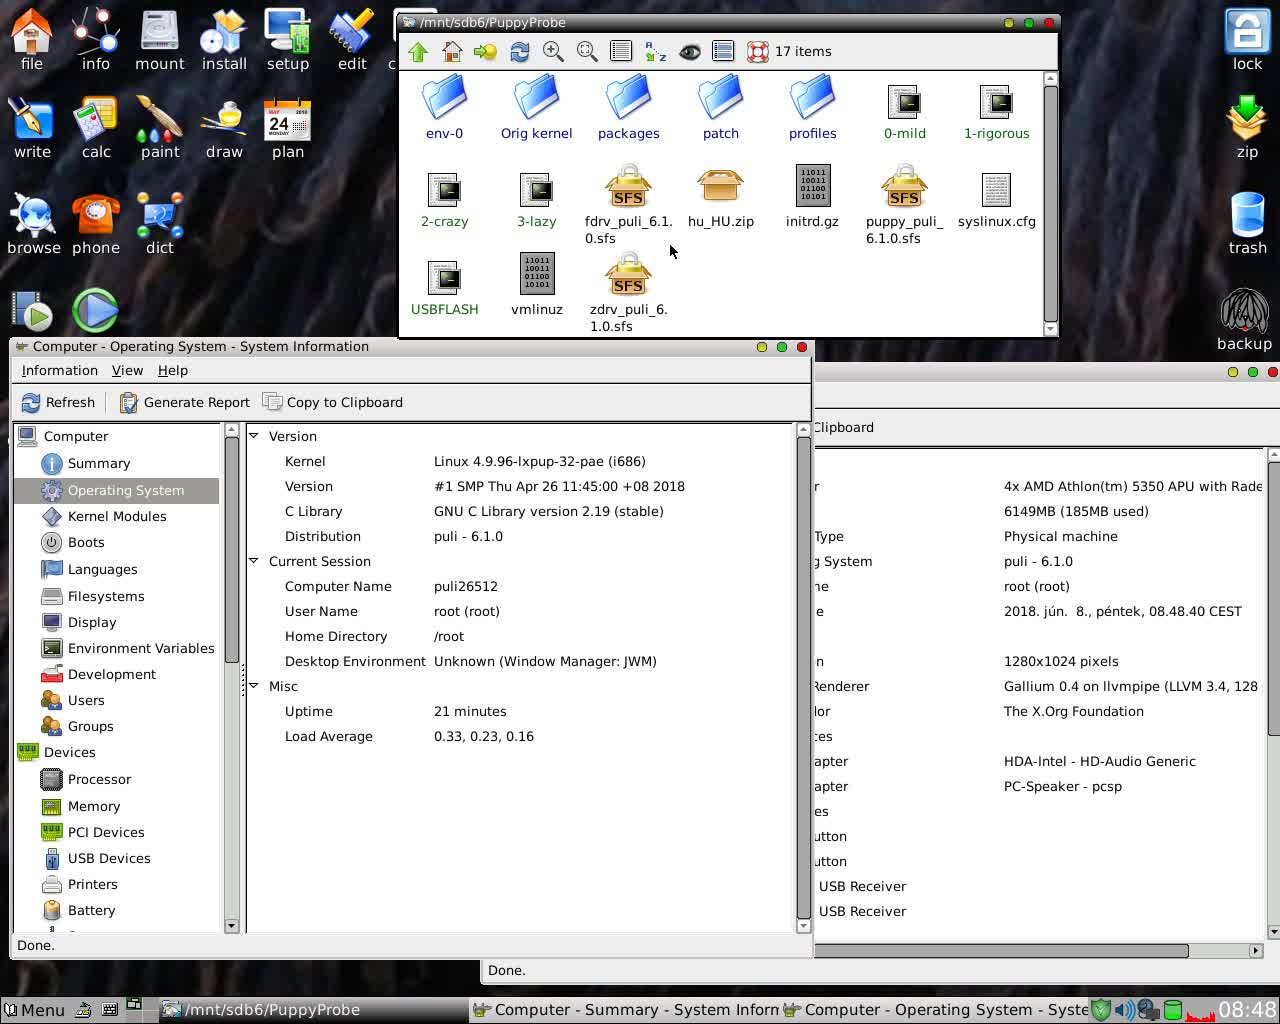The height and width of the screenshot is (1024, 1280).
Task: Click Kernel value Linux 4.9.96-lxpup-32-pae
Action: click(x=539, y=461)
